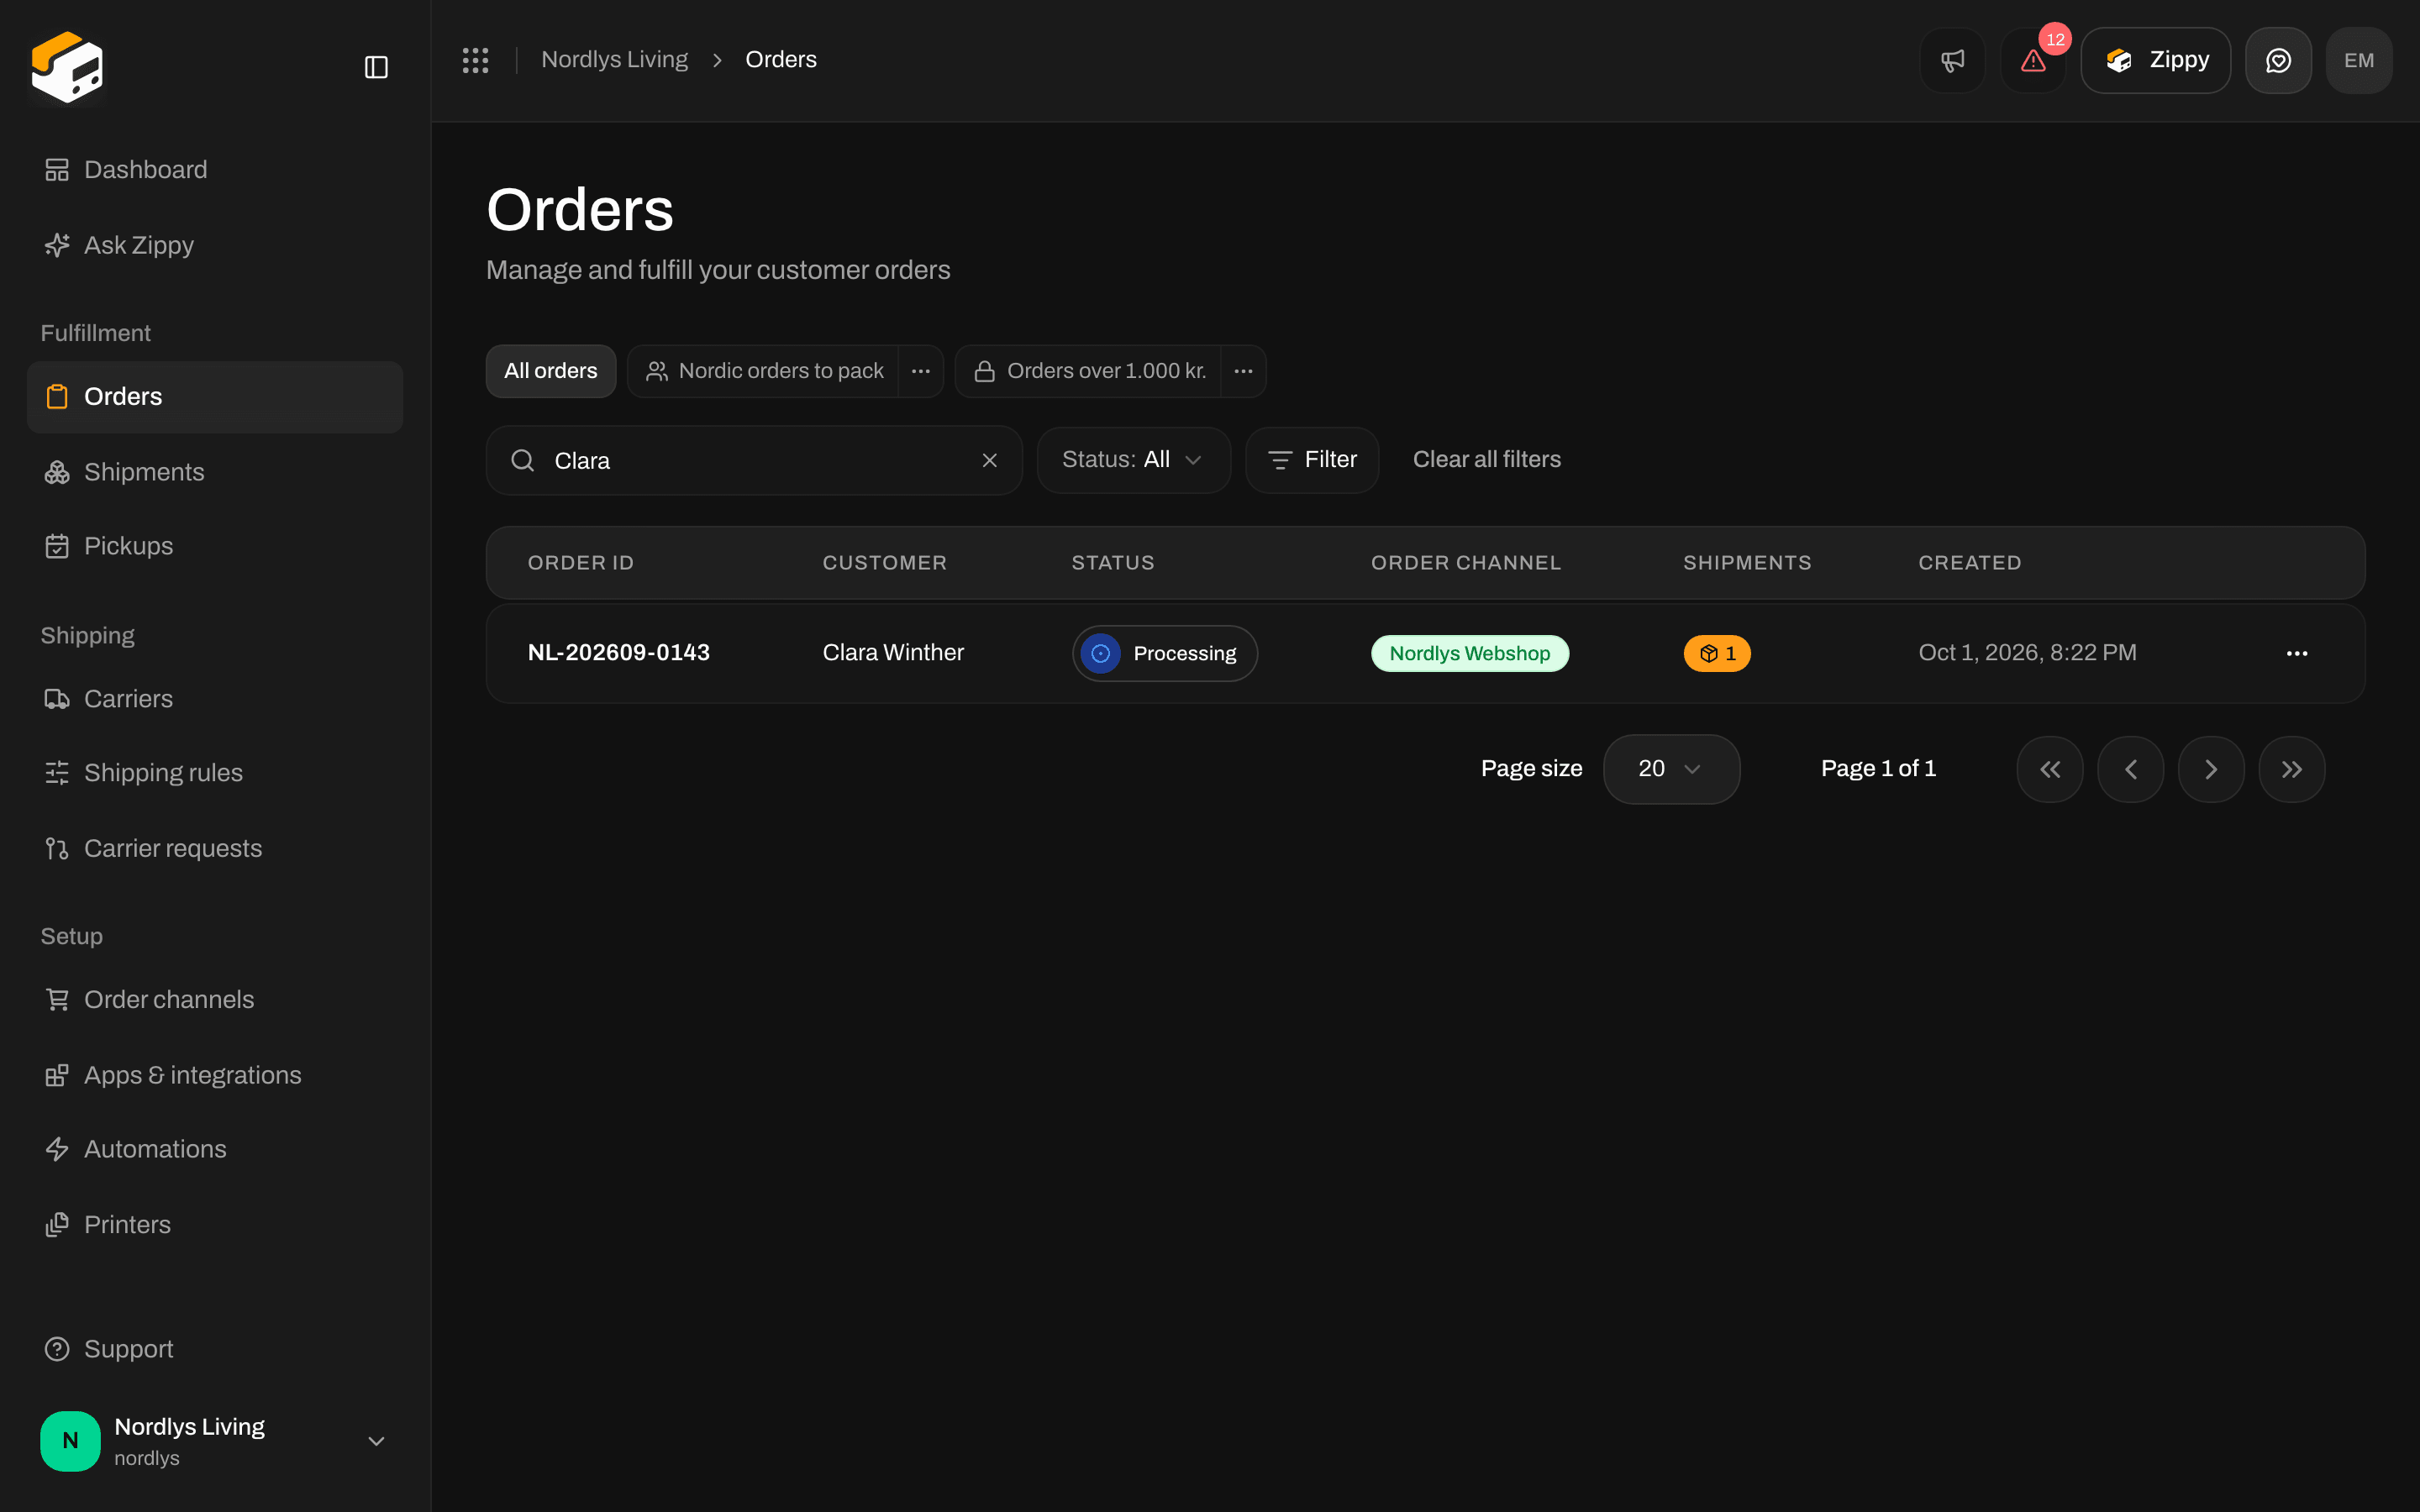2420x1512 pixels.
Task: Open Carrier requests page
Action: coord(214,848)
